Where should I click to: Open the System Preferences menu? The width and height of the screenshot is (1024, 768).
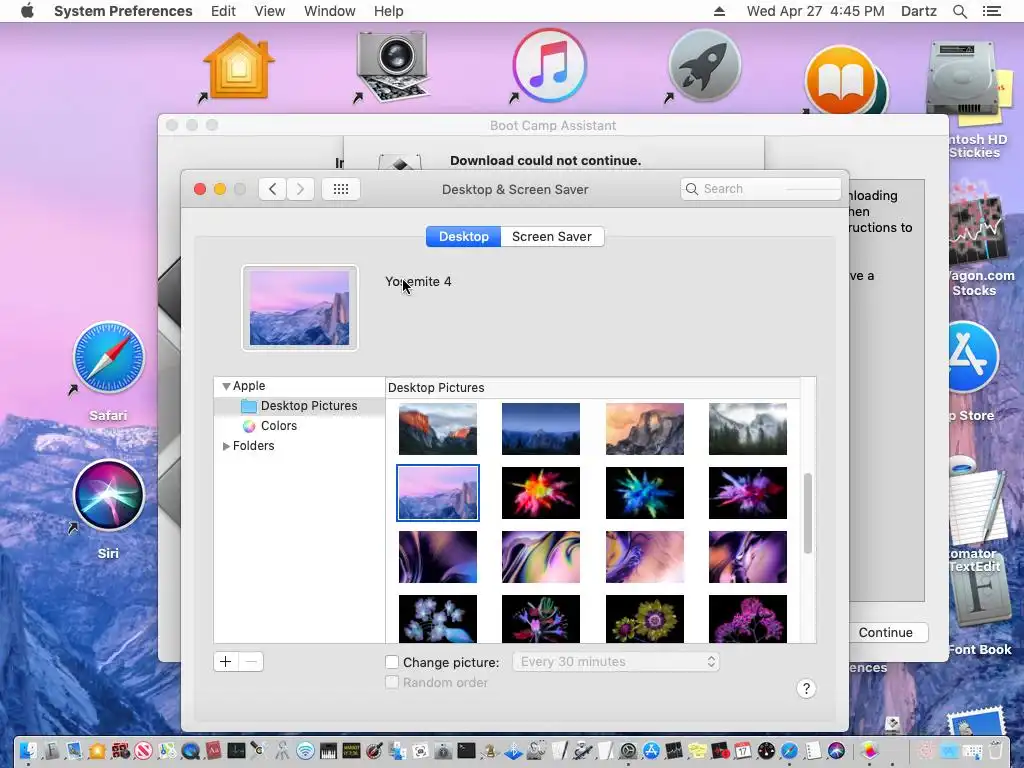123,11
